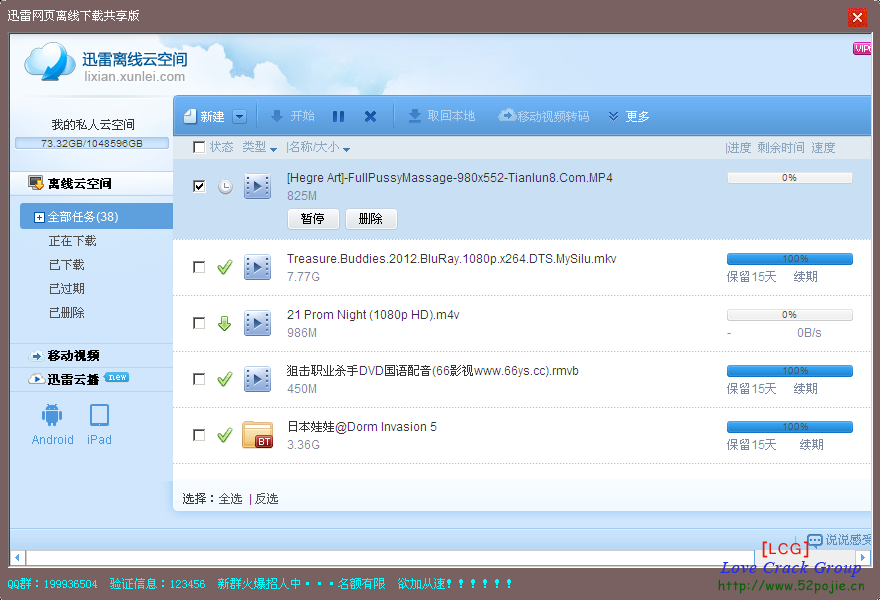
Task: Click 续期 renew for 日本娃娃
Action: pos(812,445)
